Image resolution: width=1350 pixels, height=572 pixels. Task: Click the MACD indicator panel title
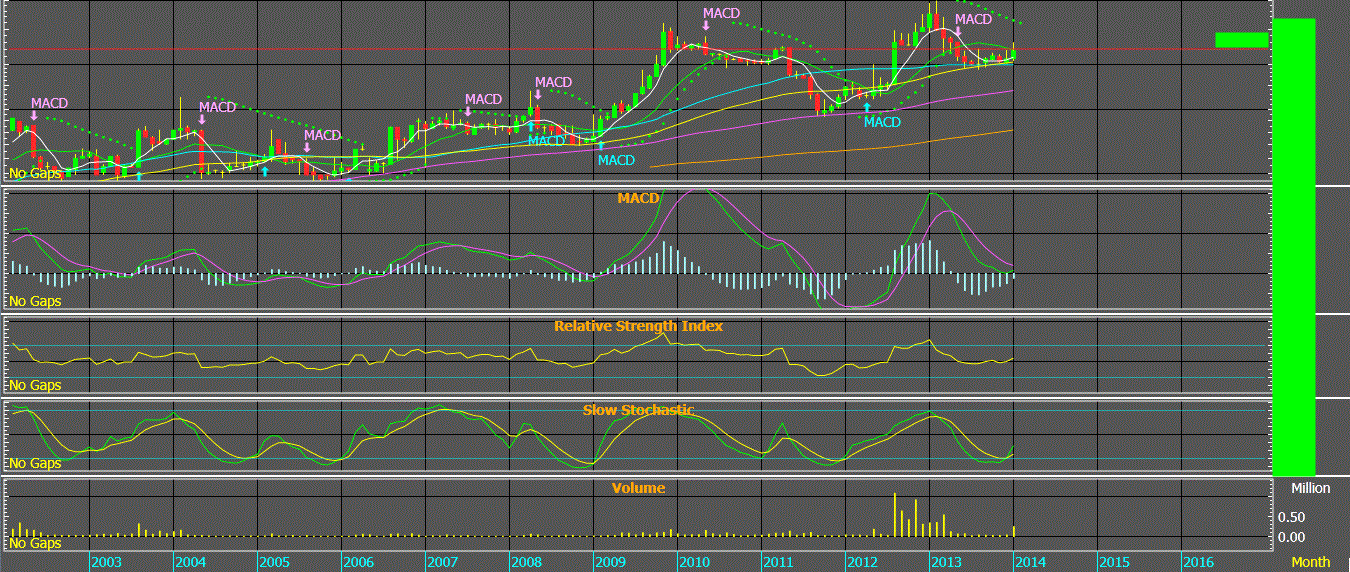click(638, 198)
